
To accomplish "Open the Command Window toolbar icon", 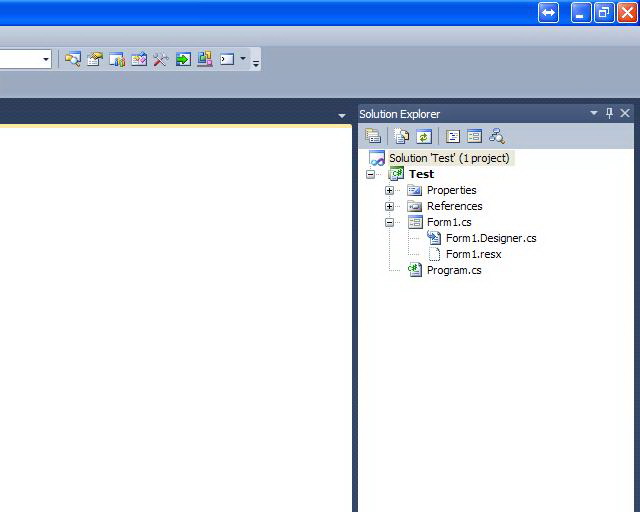I will (227, 59).
